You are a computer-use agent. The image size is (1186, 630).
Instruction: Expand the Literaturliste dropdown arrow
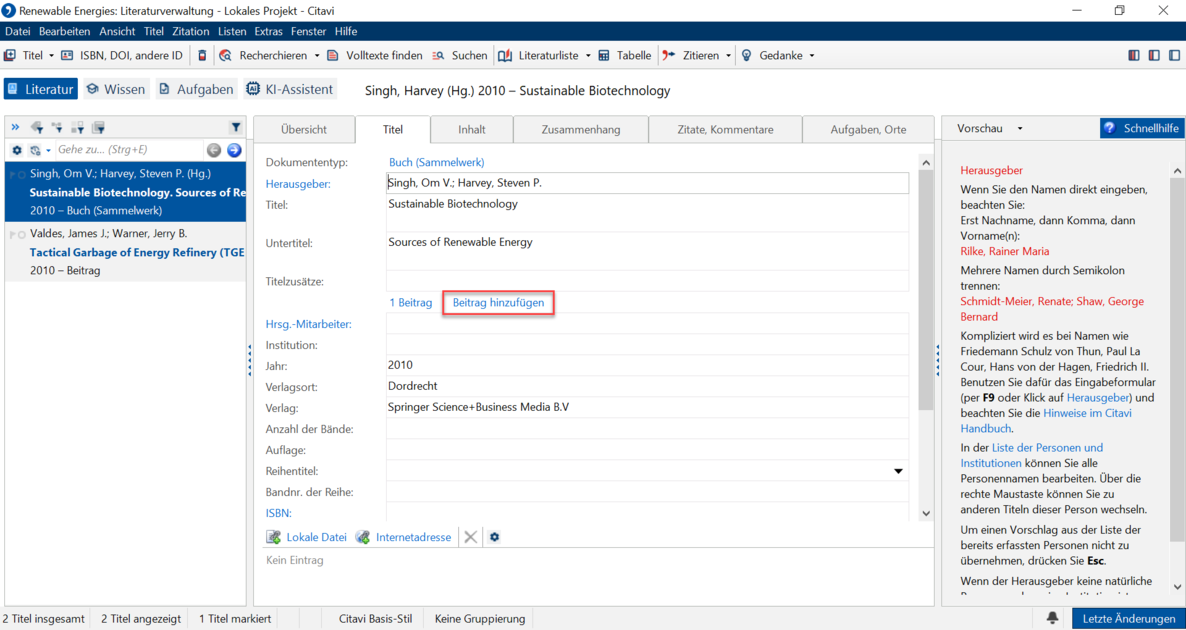tap(586, 55)
